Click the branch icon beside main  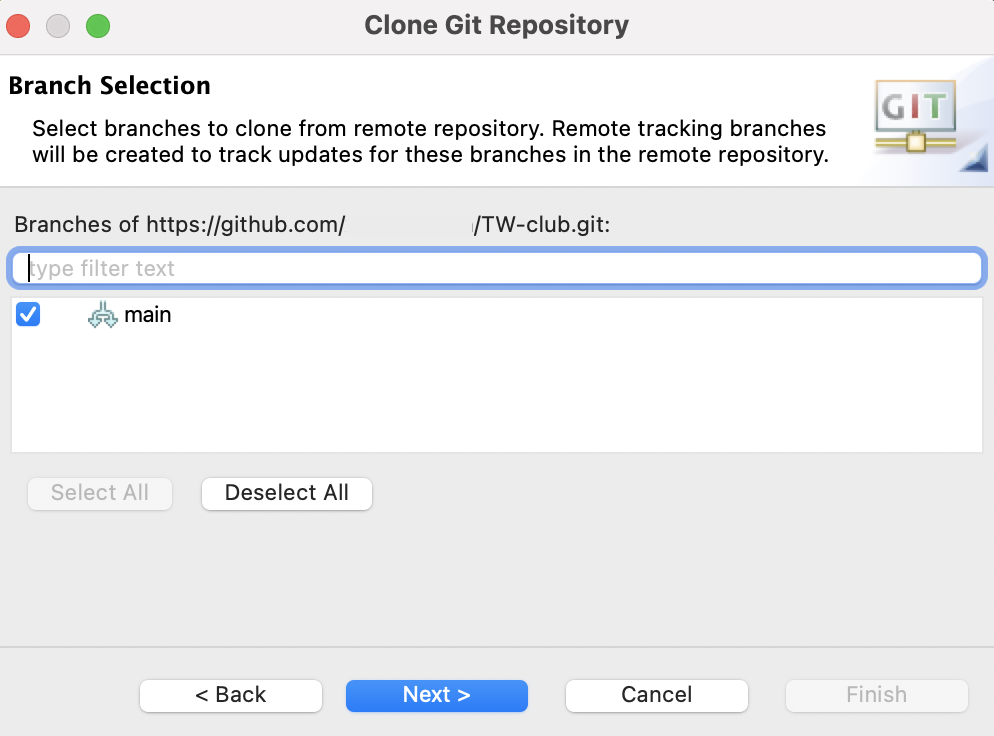tap(103, 316)
